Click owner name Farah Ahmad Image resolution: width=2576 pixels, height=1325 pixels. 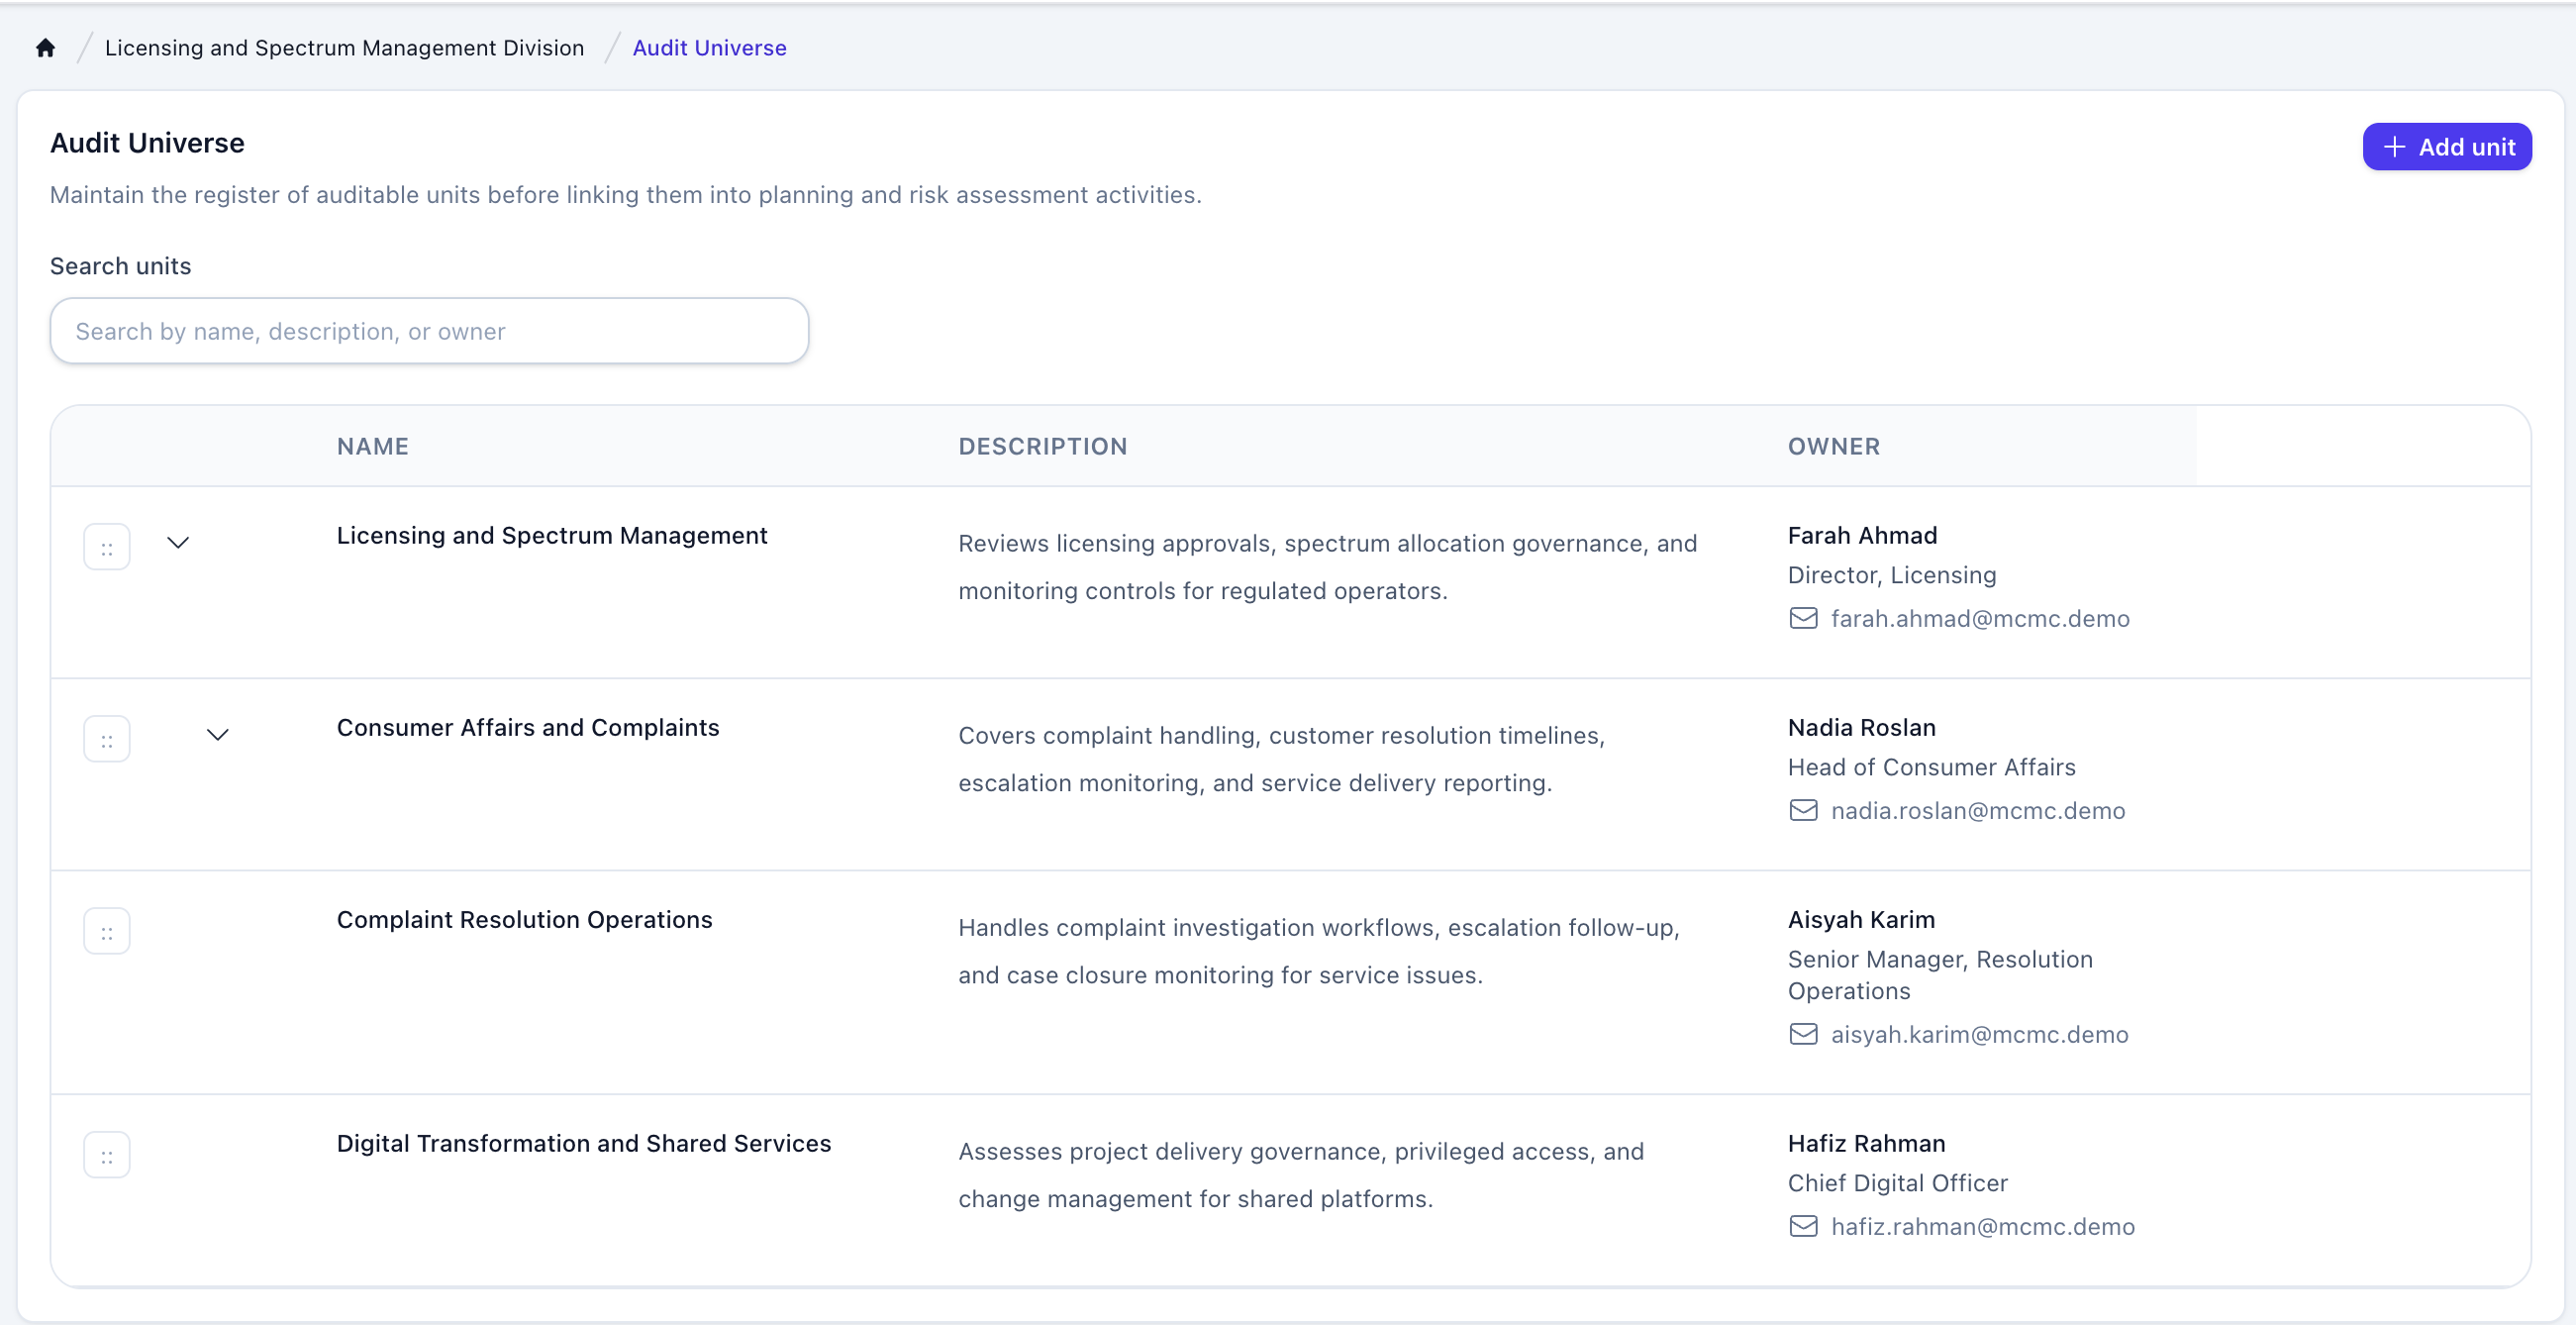(1862, 536)
